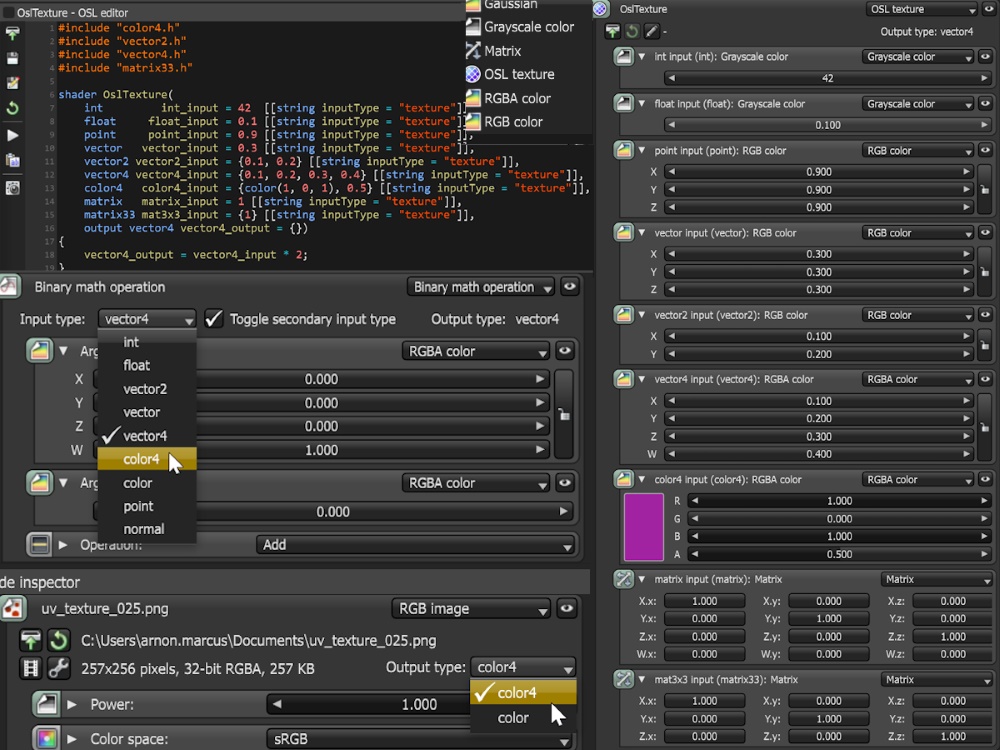1000x750 pixels.
Task: Click the Color space node icon
Action: (46, 739)
